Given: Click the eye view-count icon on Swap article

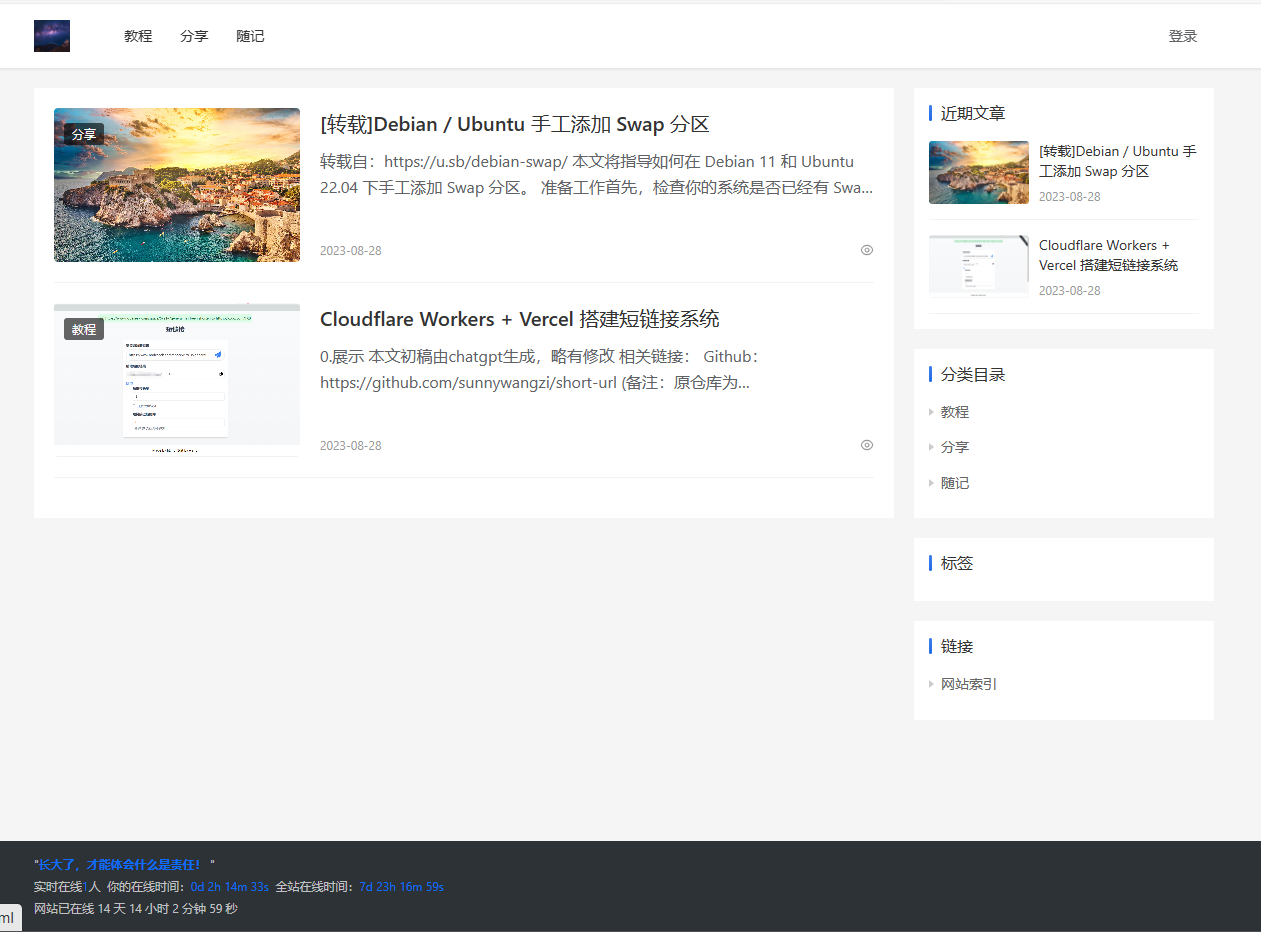Looking at the screenshot, I should tap(866, 250).
